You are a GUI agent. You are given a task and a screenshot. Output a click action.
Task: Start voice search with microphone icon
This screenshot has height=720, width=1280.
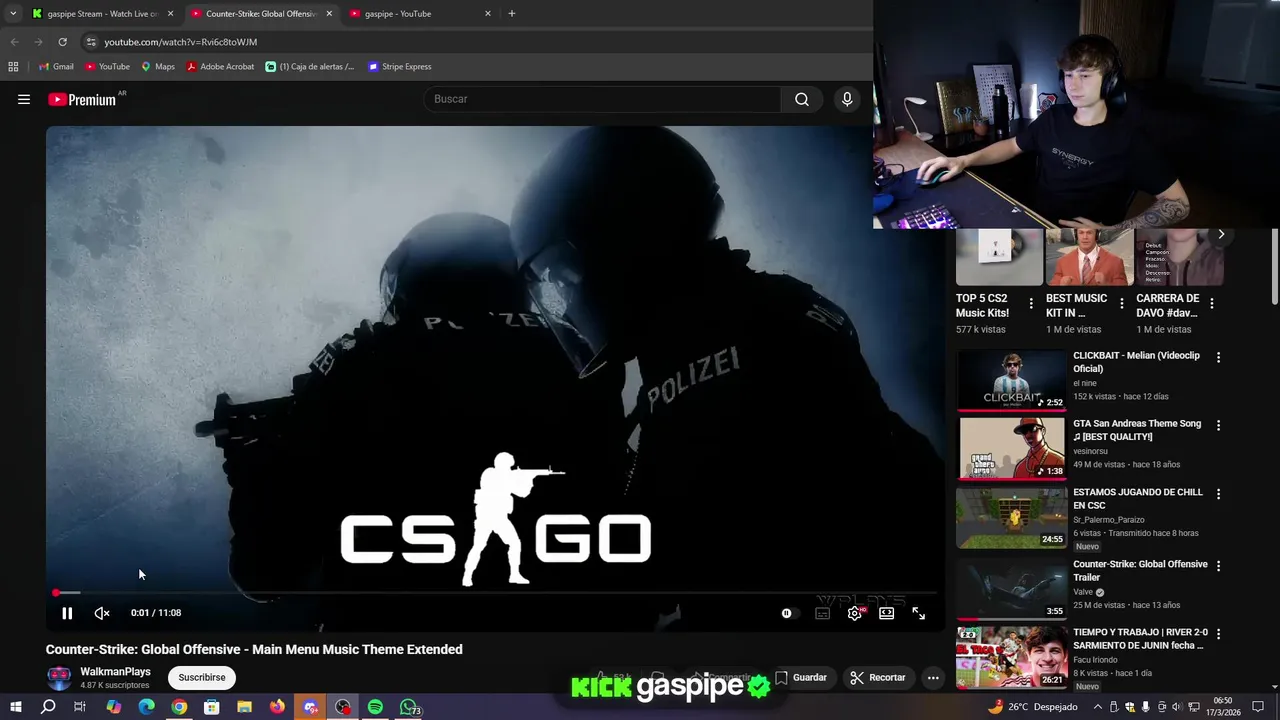tap(847, 99)
